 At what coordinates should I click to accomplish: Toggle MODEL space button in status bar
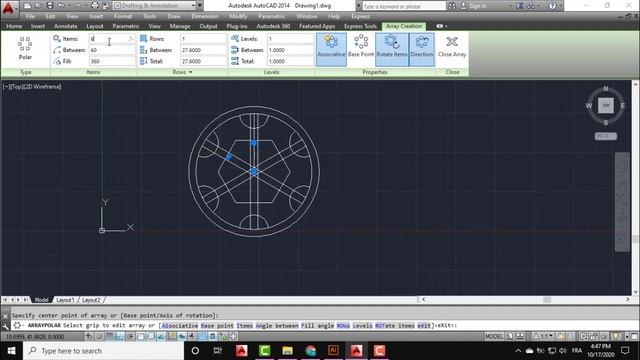pyautogui.click(x=494, y=336)
